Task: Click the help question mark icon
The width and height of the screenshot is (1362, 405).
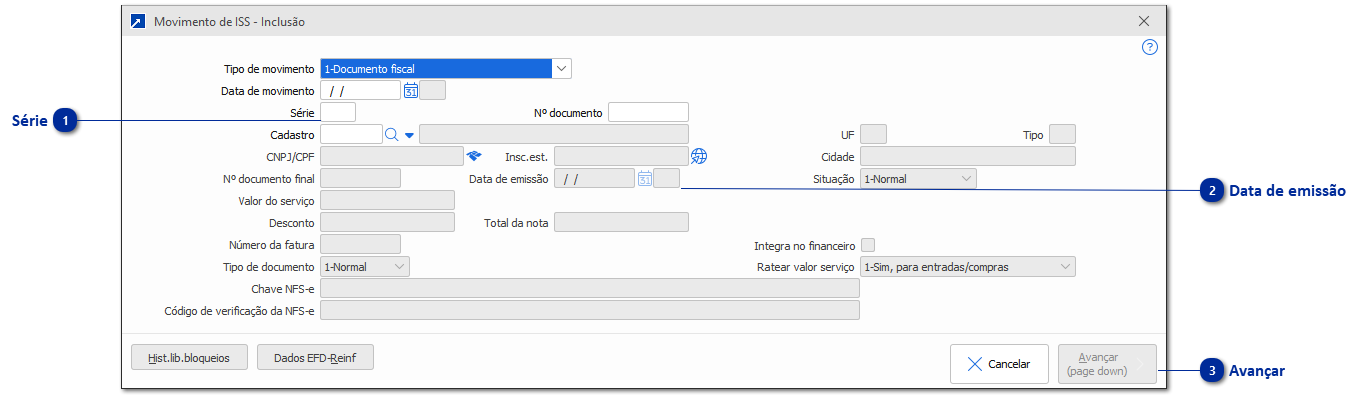Action: pyautogui.click(x=1150, y=47)
